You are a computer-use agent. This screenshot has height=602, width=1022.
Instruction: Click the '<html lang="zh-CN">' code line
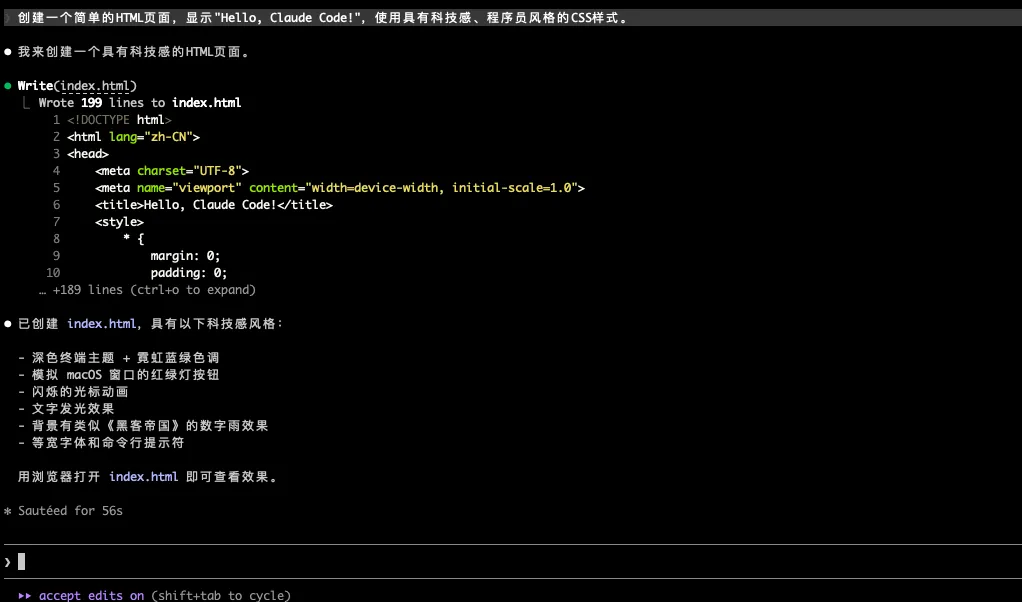tap(133, 137)
